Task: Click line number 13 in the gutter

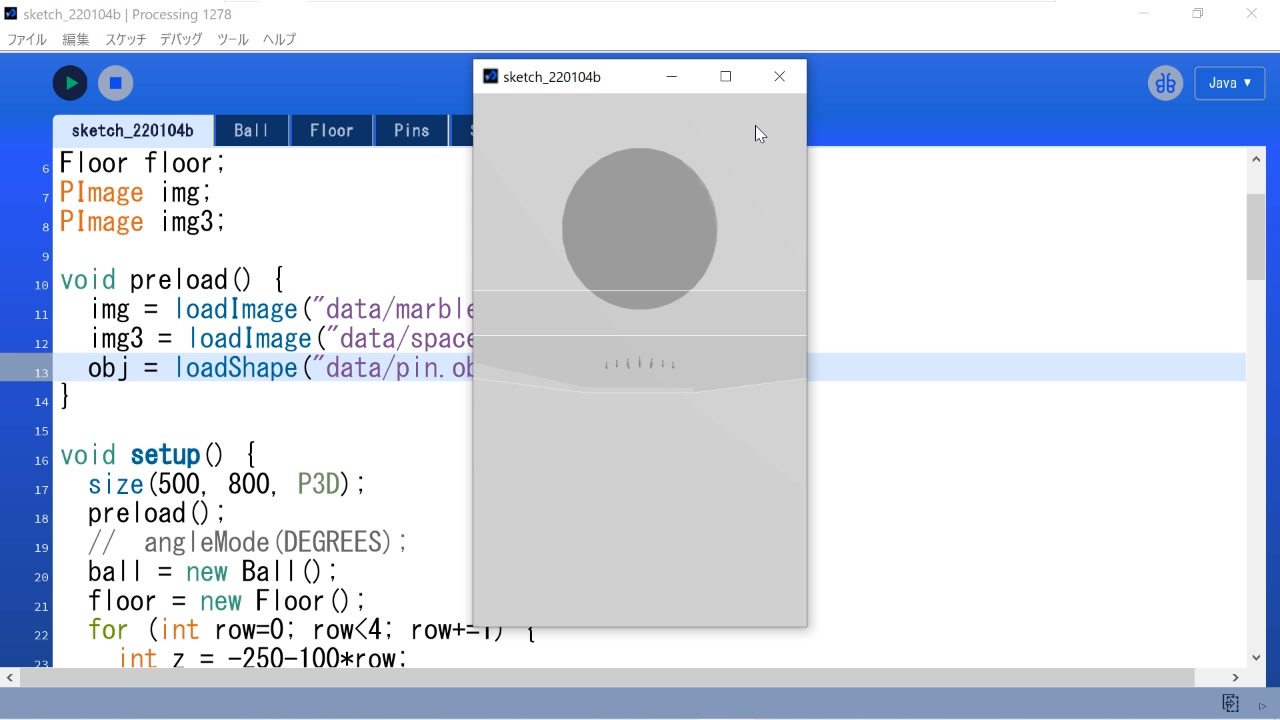Action: tap(41, 370)
